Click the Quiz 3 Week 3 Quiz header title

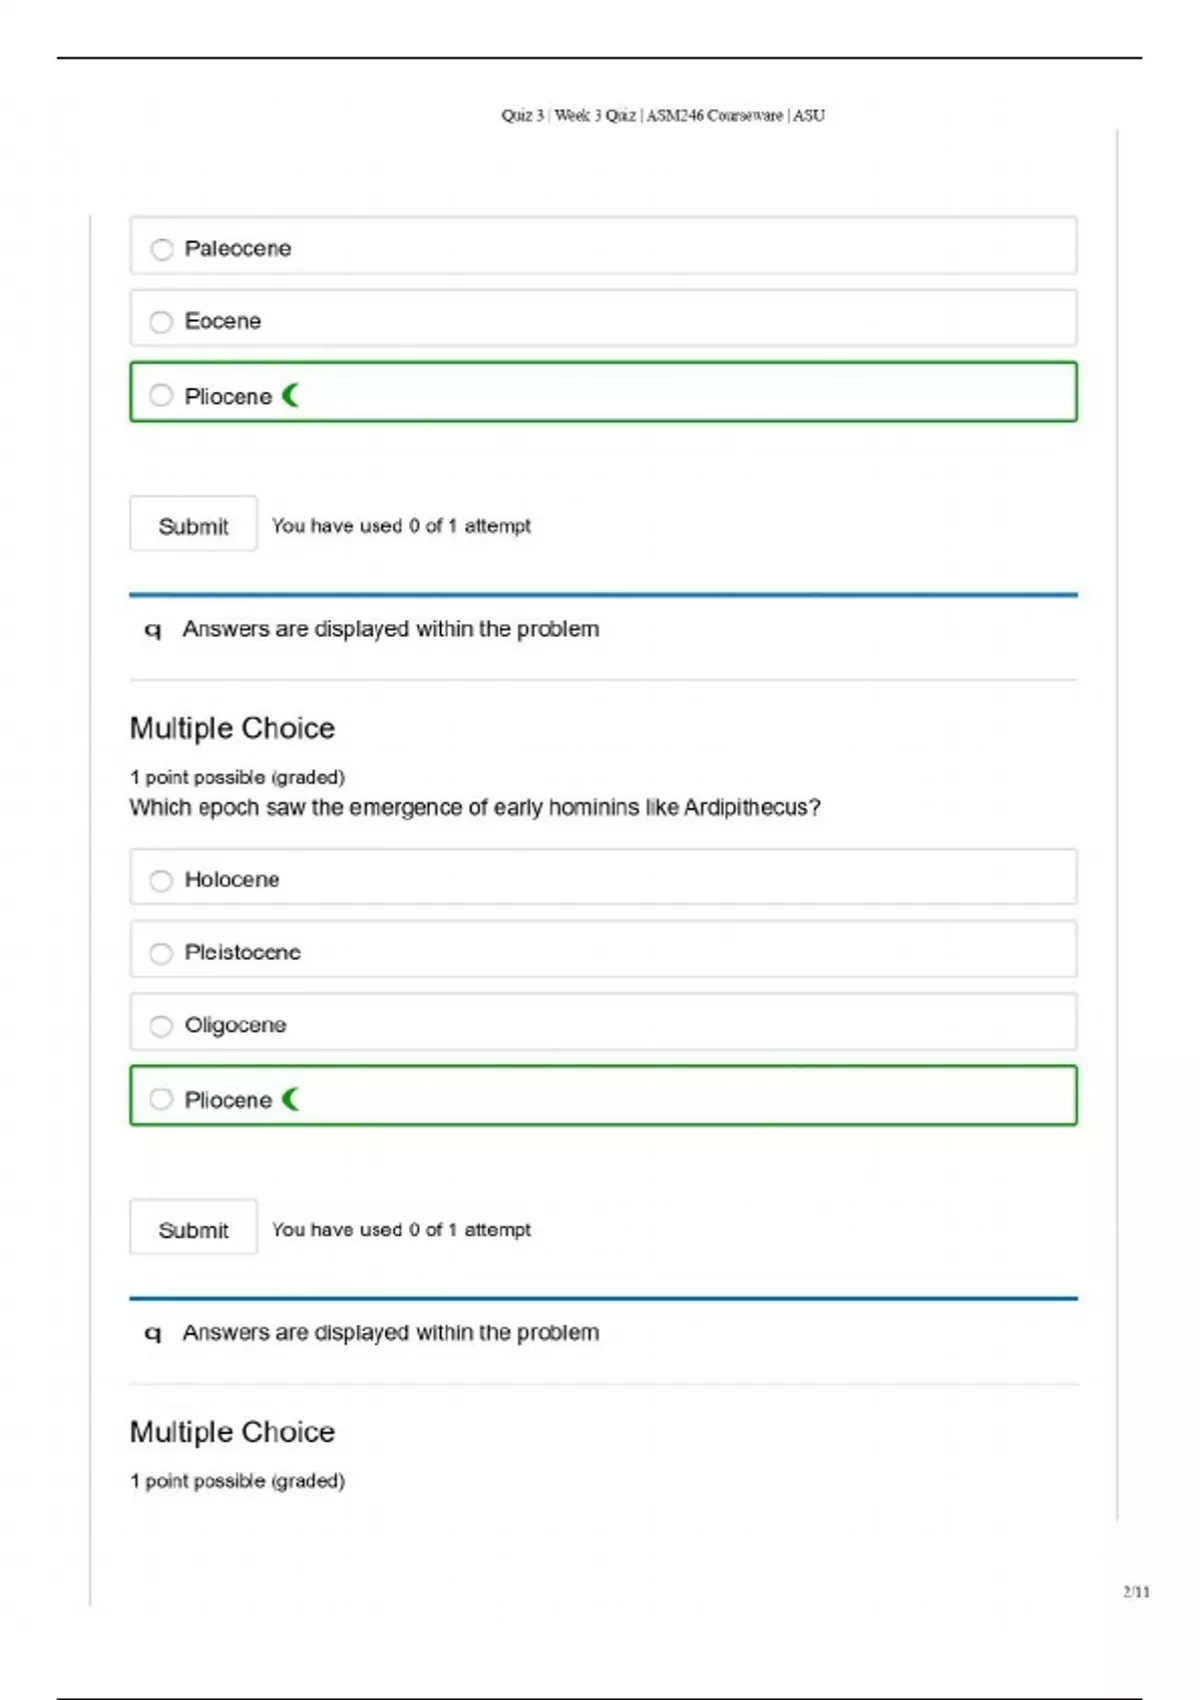[x=663, y=116]
